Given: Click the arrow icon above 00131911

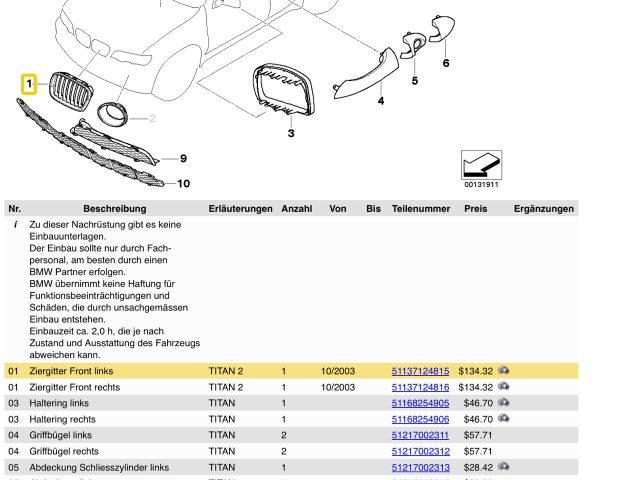Looking at the screenshot, I should (x=481, y=165).
